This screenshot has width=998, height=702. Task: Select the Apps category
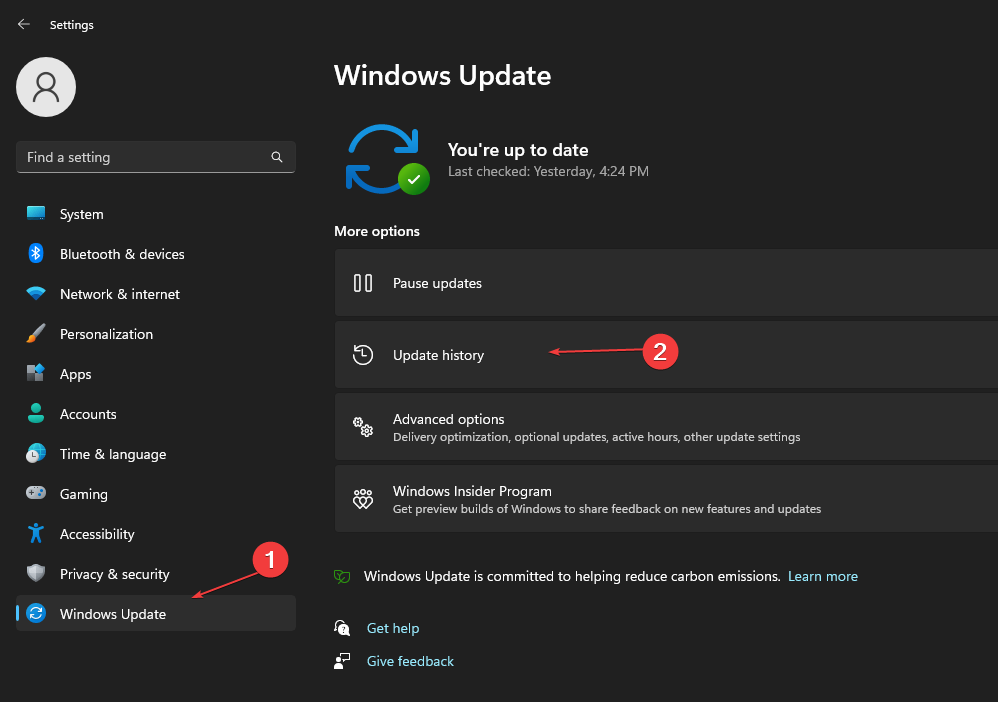coord(75,374)
